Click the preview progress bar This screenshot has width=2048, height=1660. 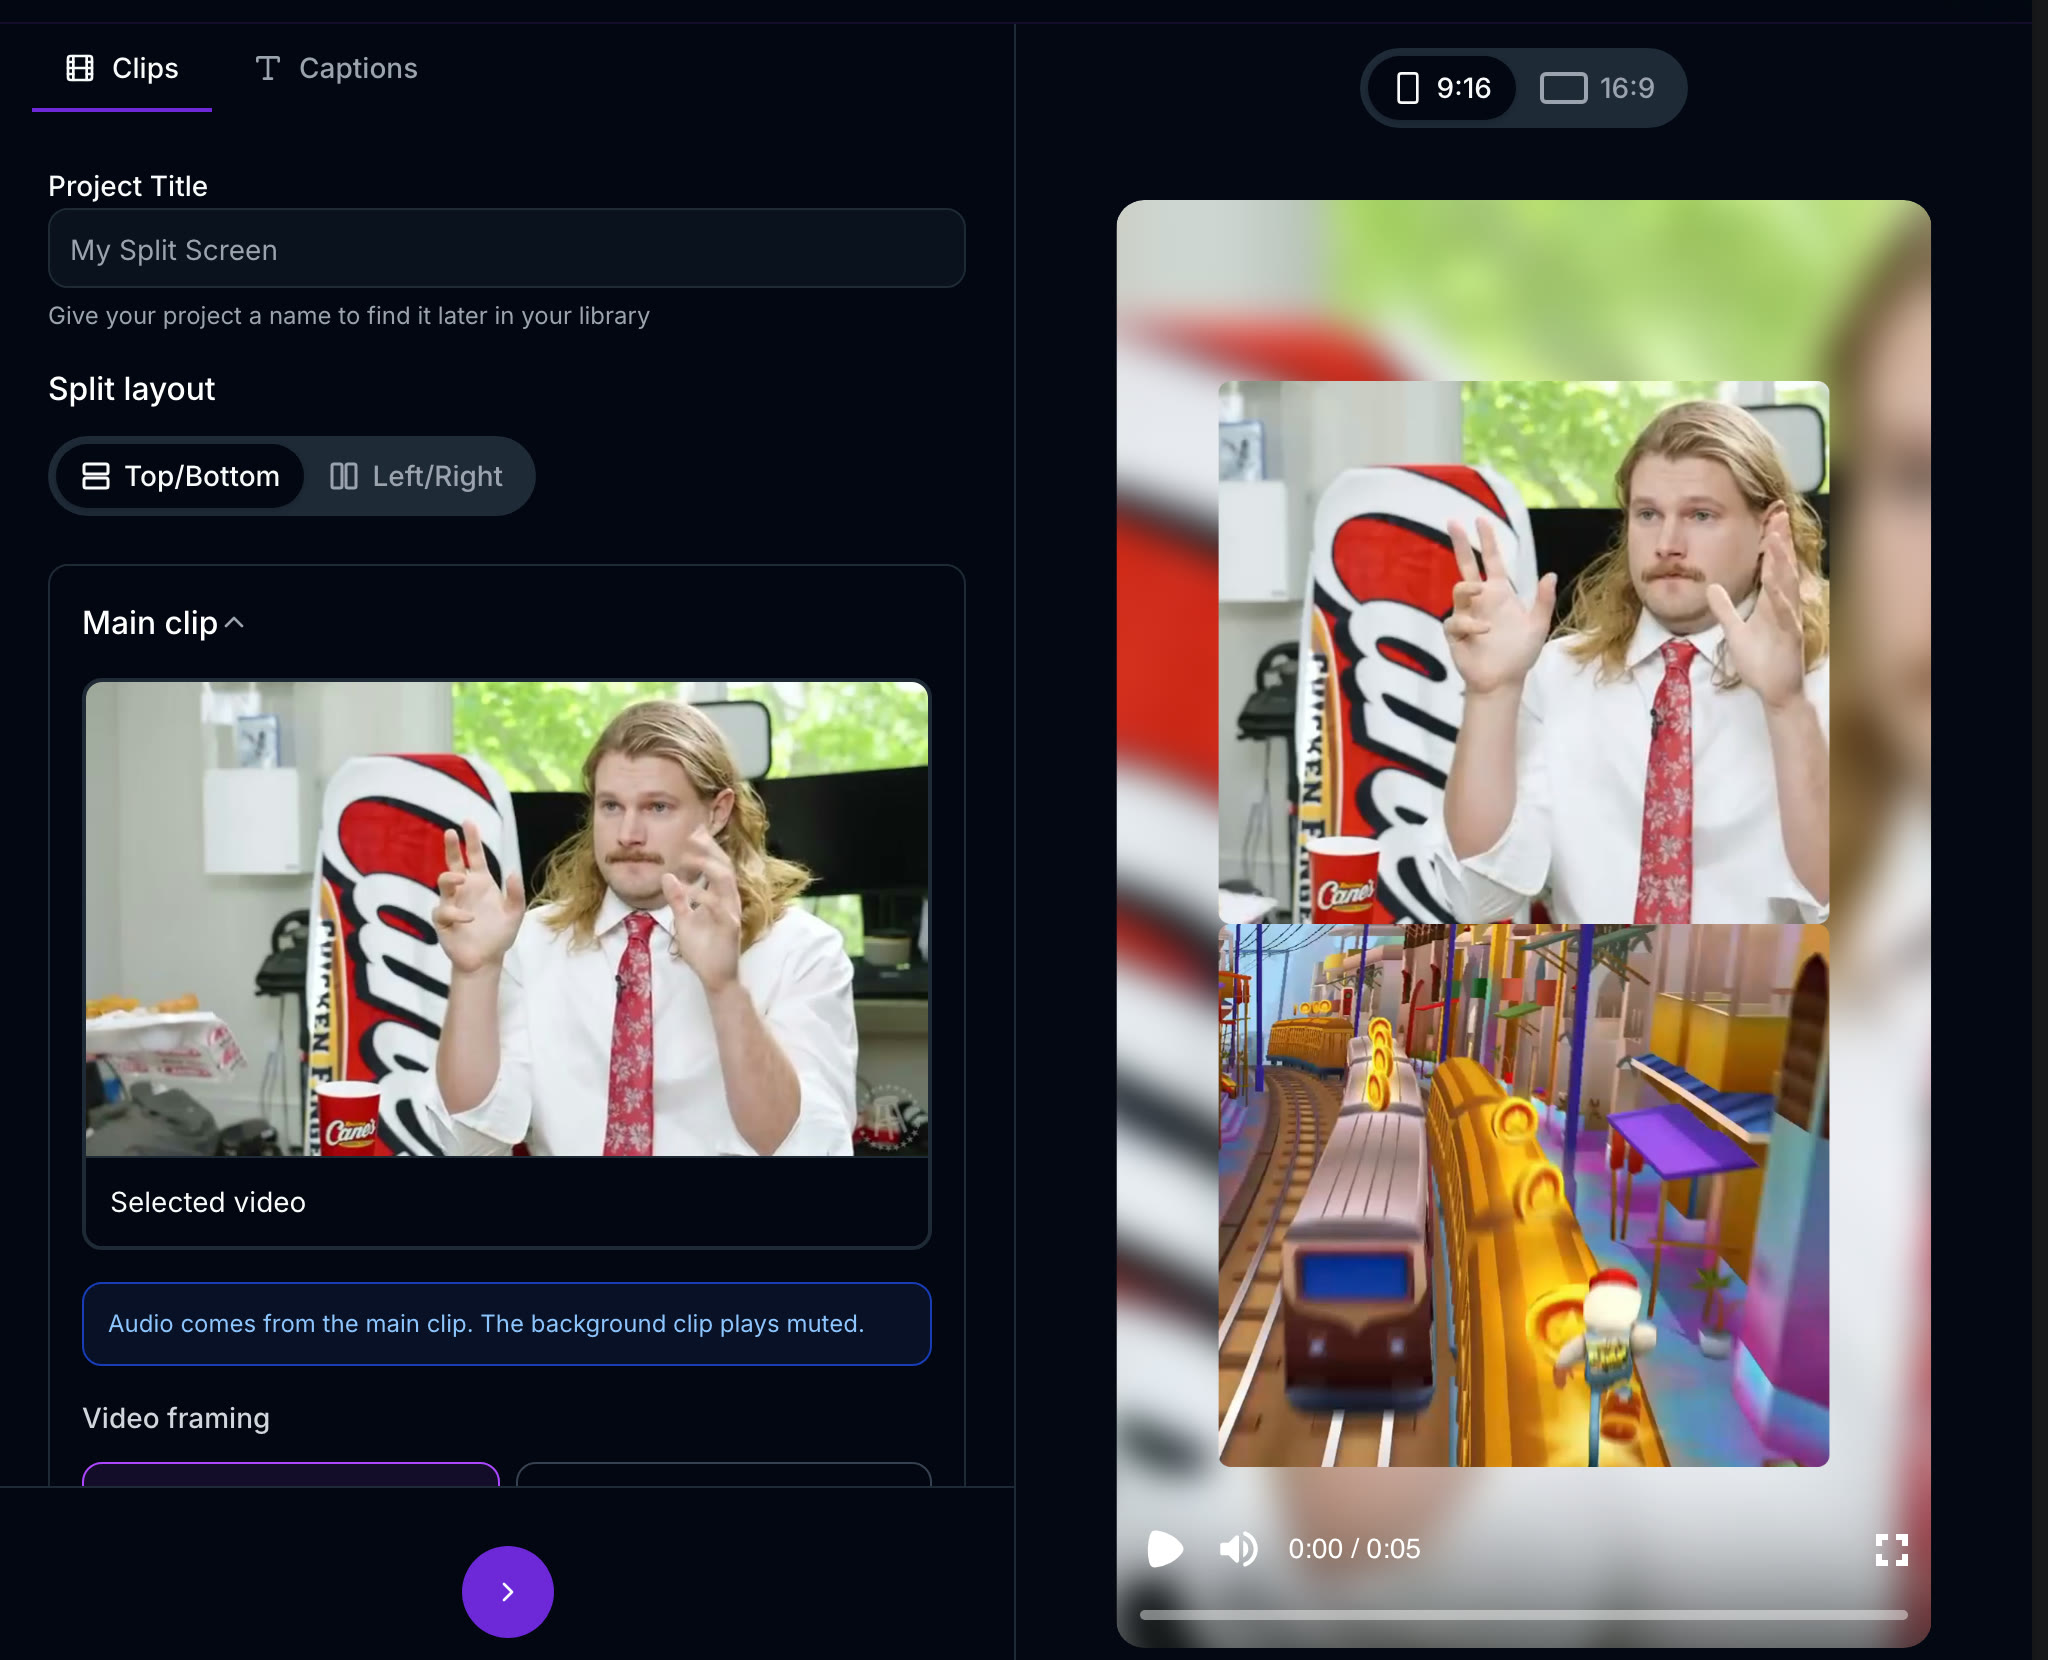click(1523, 1614)
